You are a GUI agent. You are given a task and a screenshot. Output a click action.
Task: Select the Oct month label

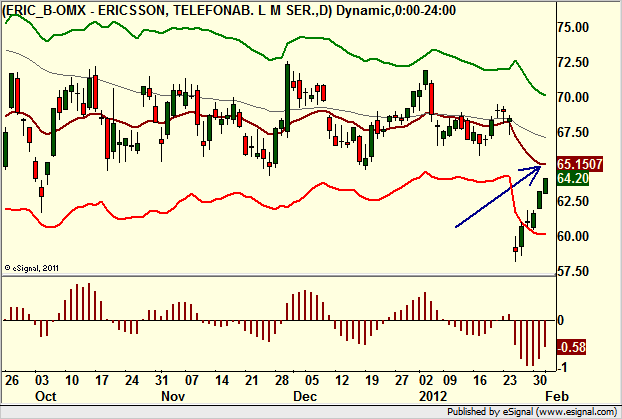[46, 396]
